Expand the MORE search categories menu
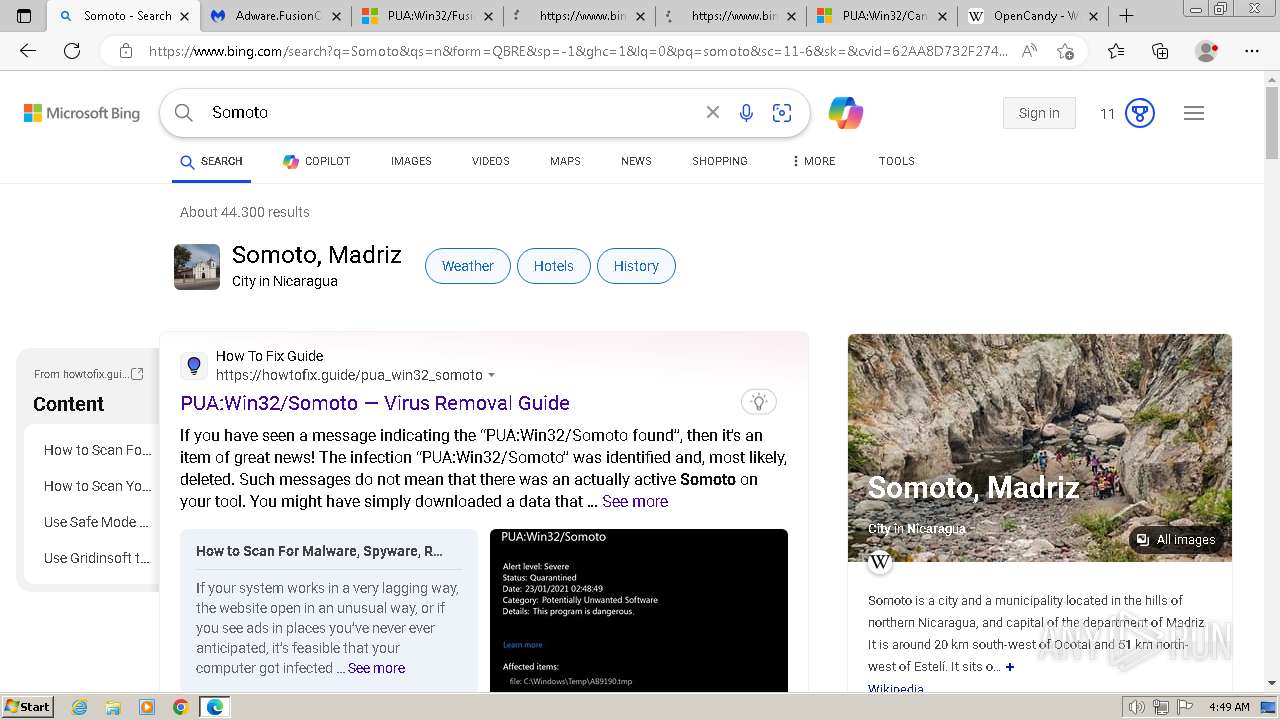The width and height of the screenshot is (1280, 720). (x=813, y=161)
